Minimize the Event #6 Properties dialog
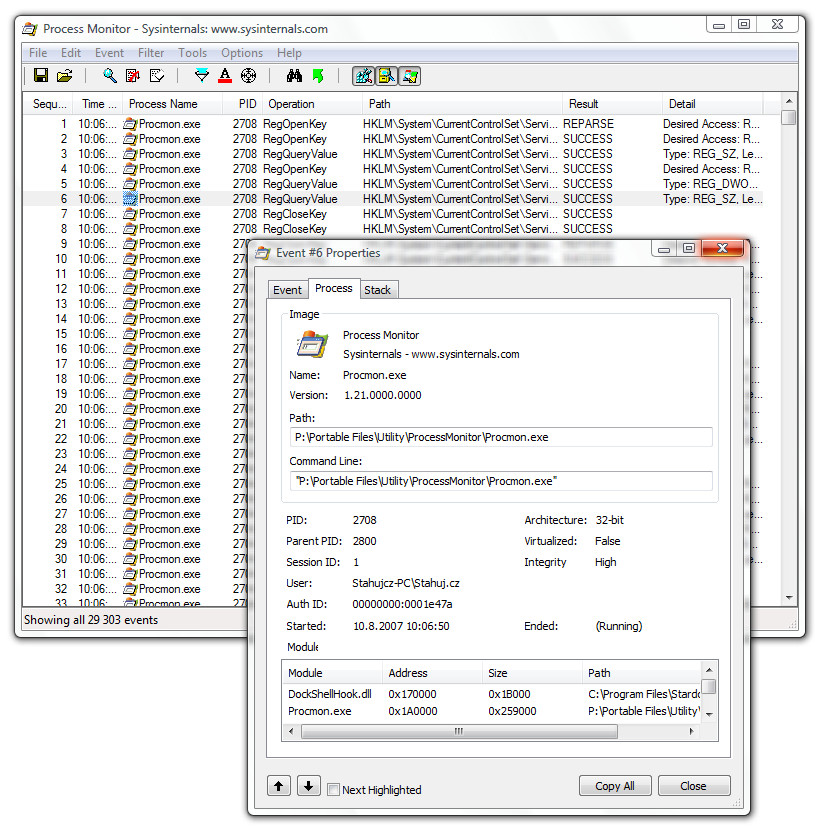Image resolution: width=823 pixels, height=837 pixels. click(x=664, y=249)
